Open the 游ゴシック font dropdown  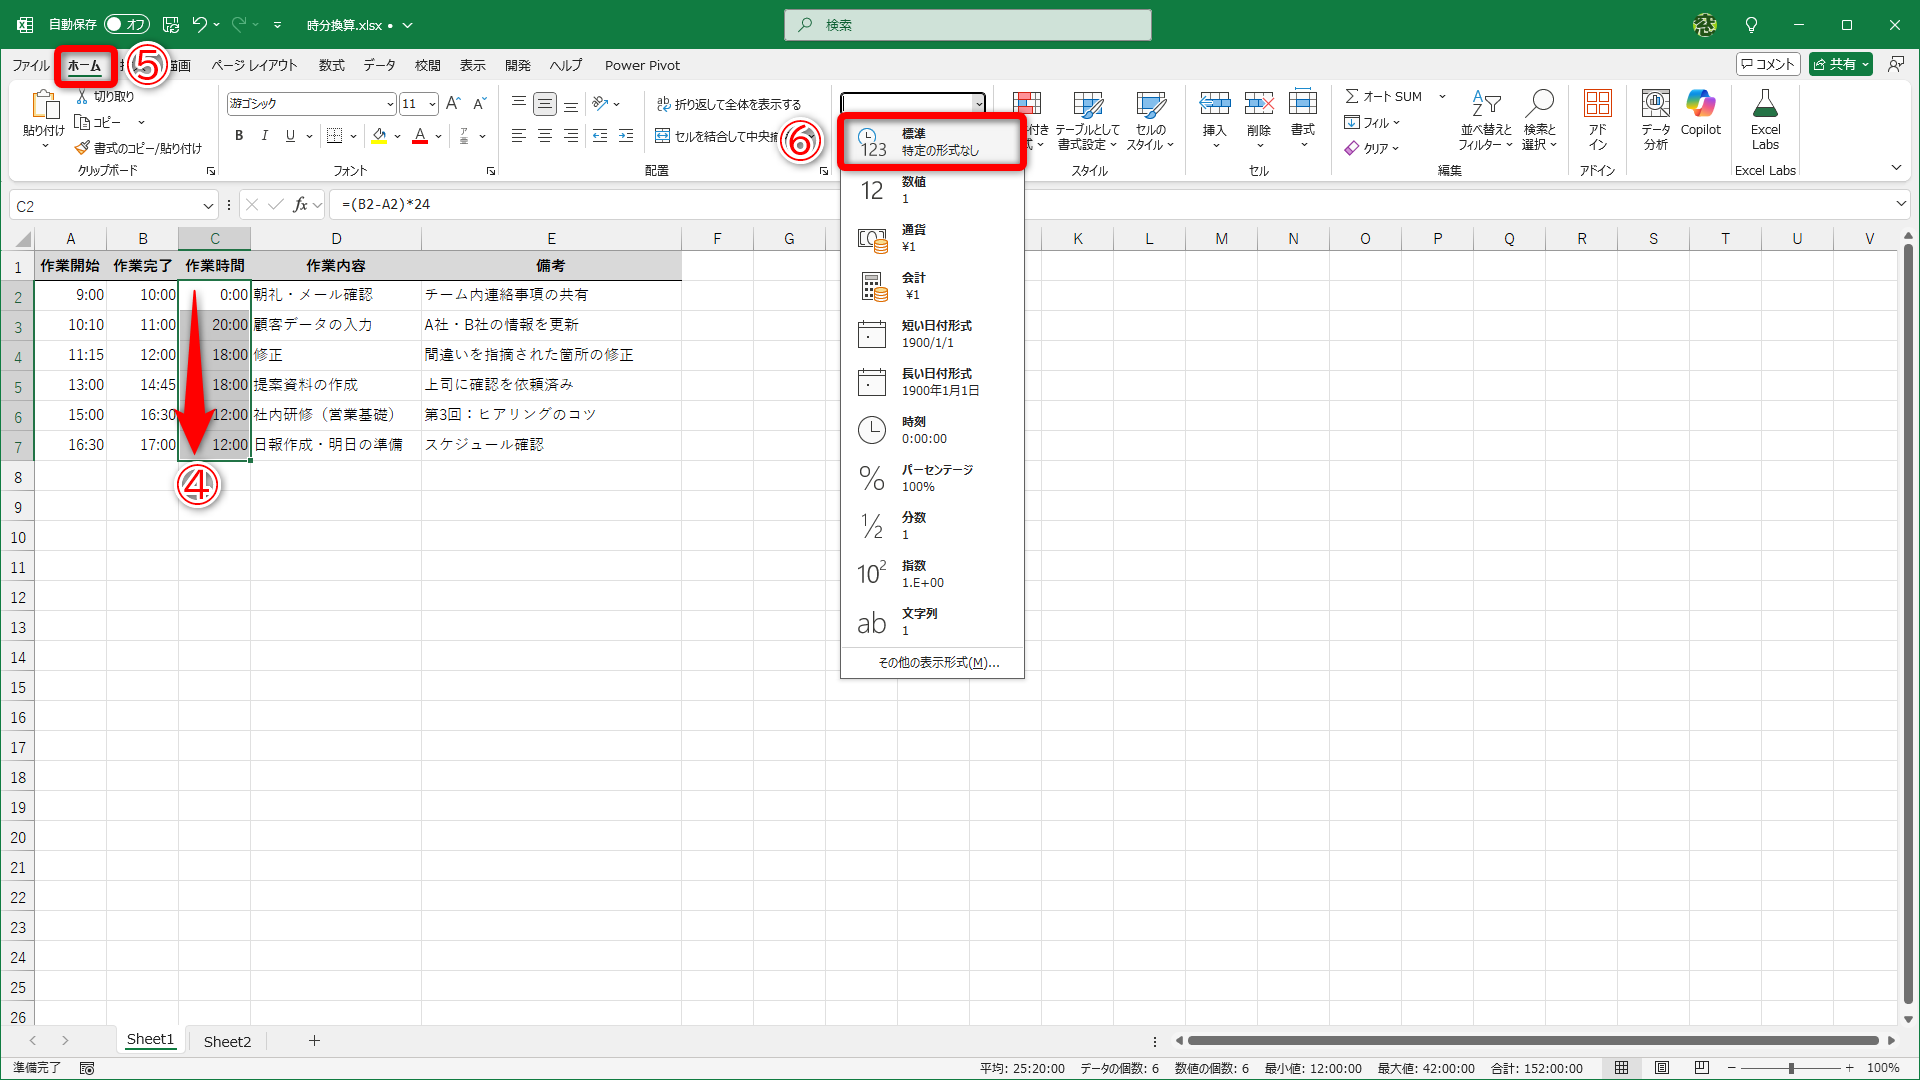click(x=389, y=103)
